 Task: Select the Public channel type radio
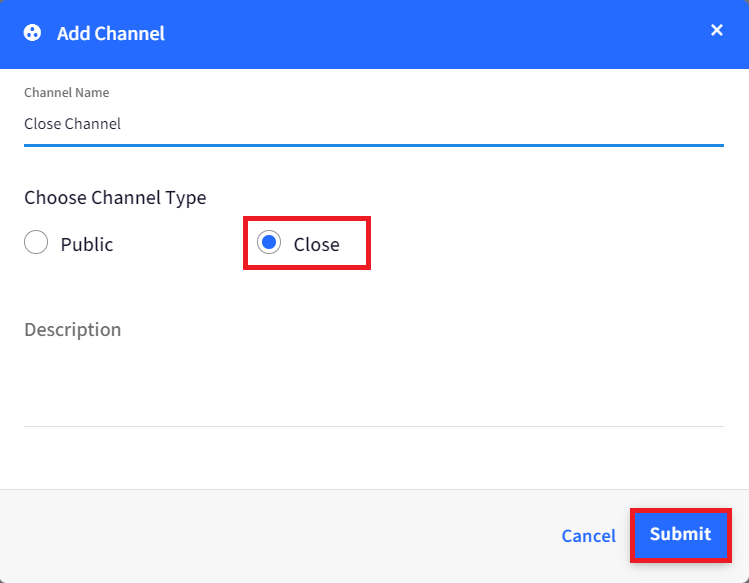[x=36, y=242]
